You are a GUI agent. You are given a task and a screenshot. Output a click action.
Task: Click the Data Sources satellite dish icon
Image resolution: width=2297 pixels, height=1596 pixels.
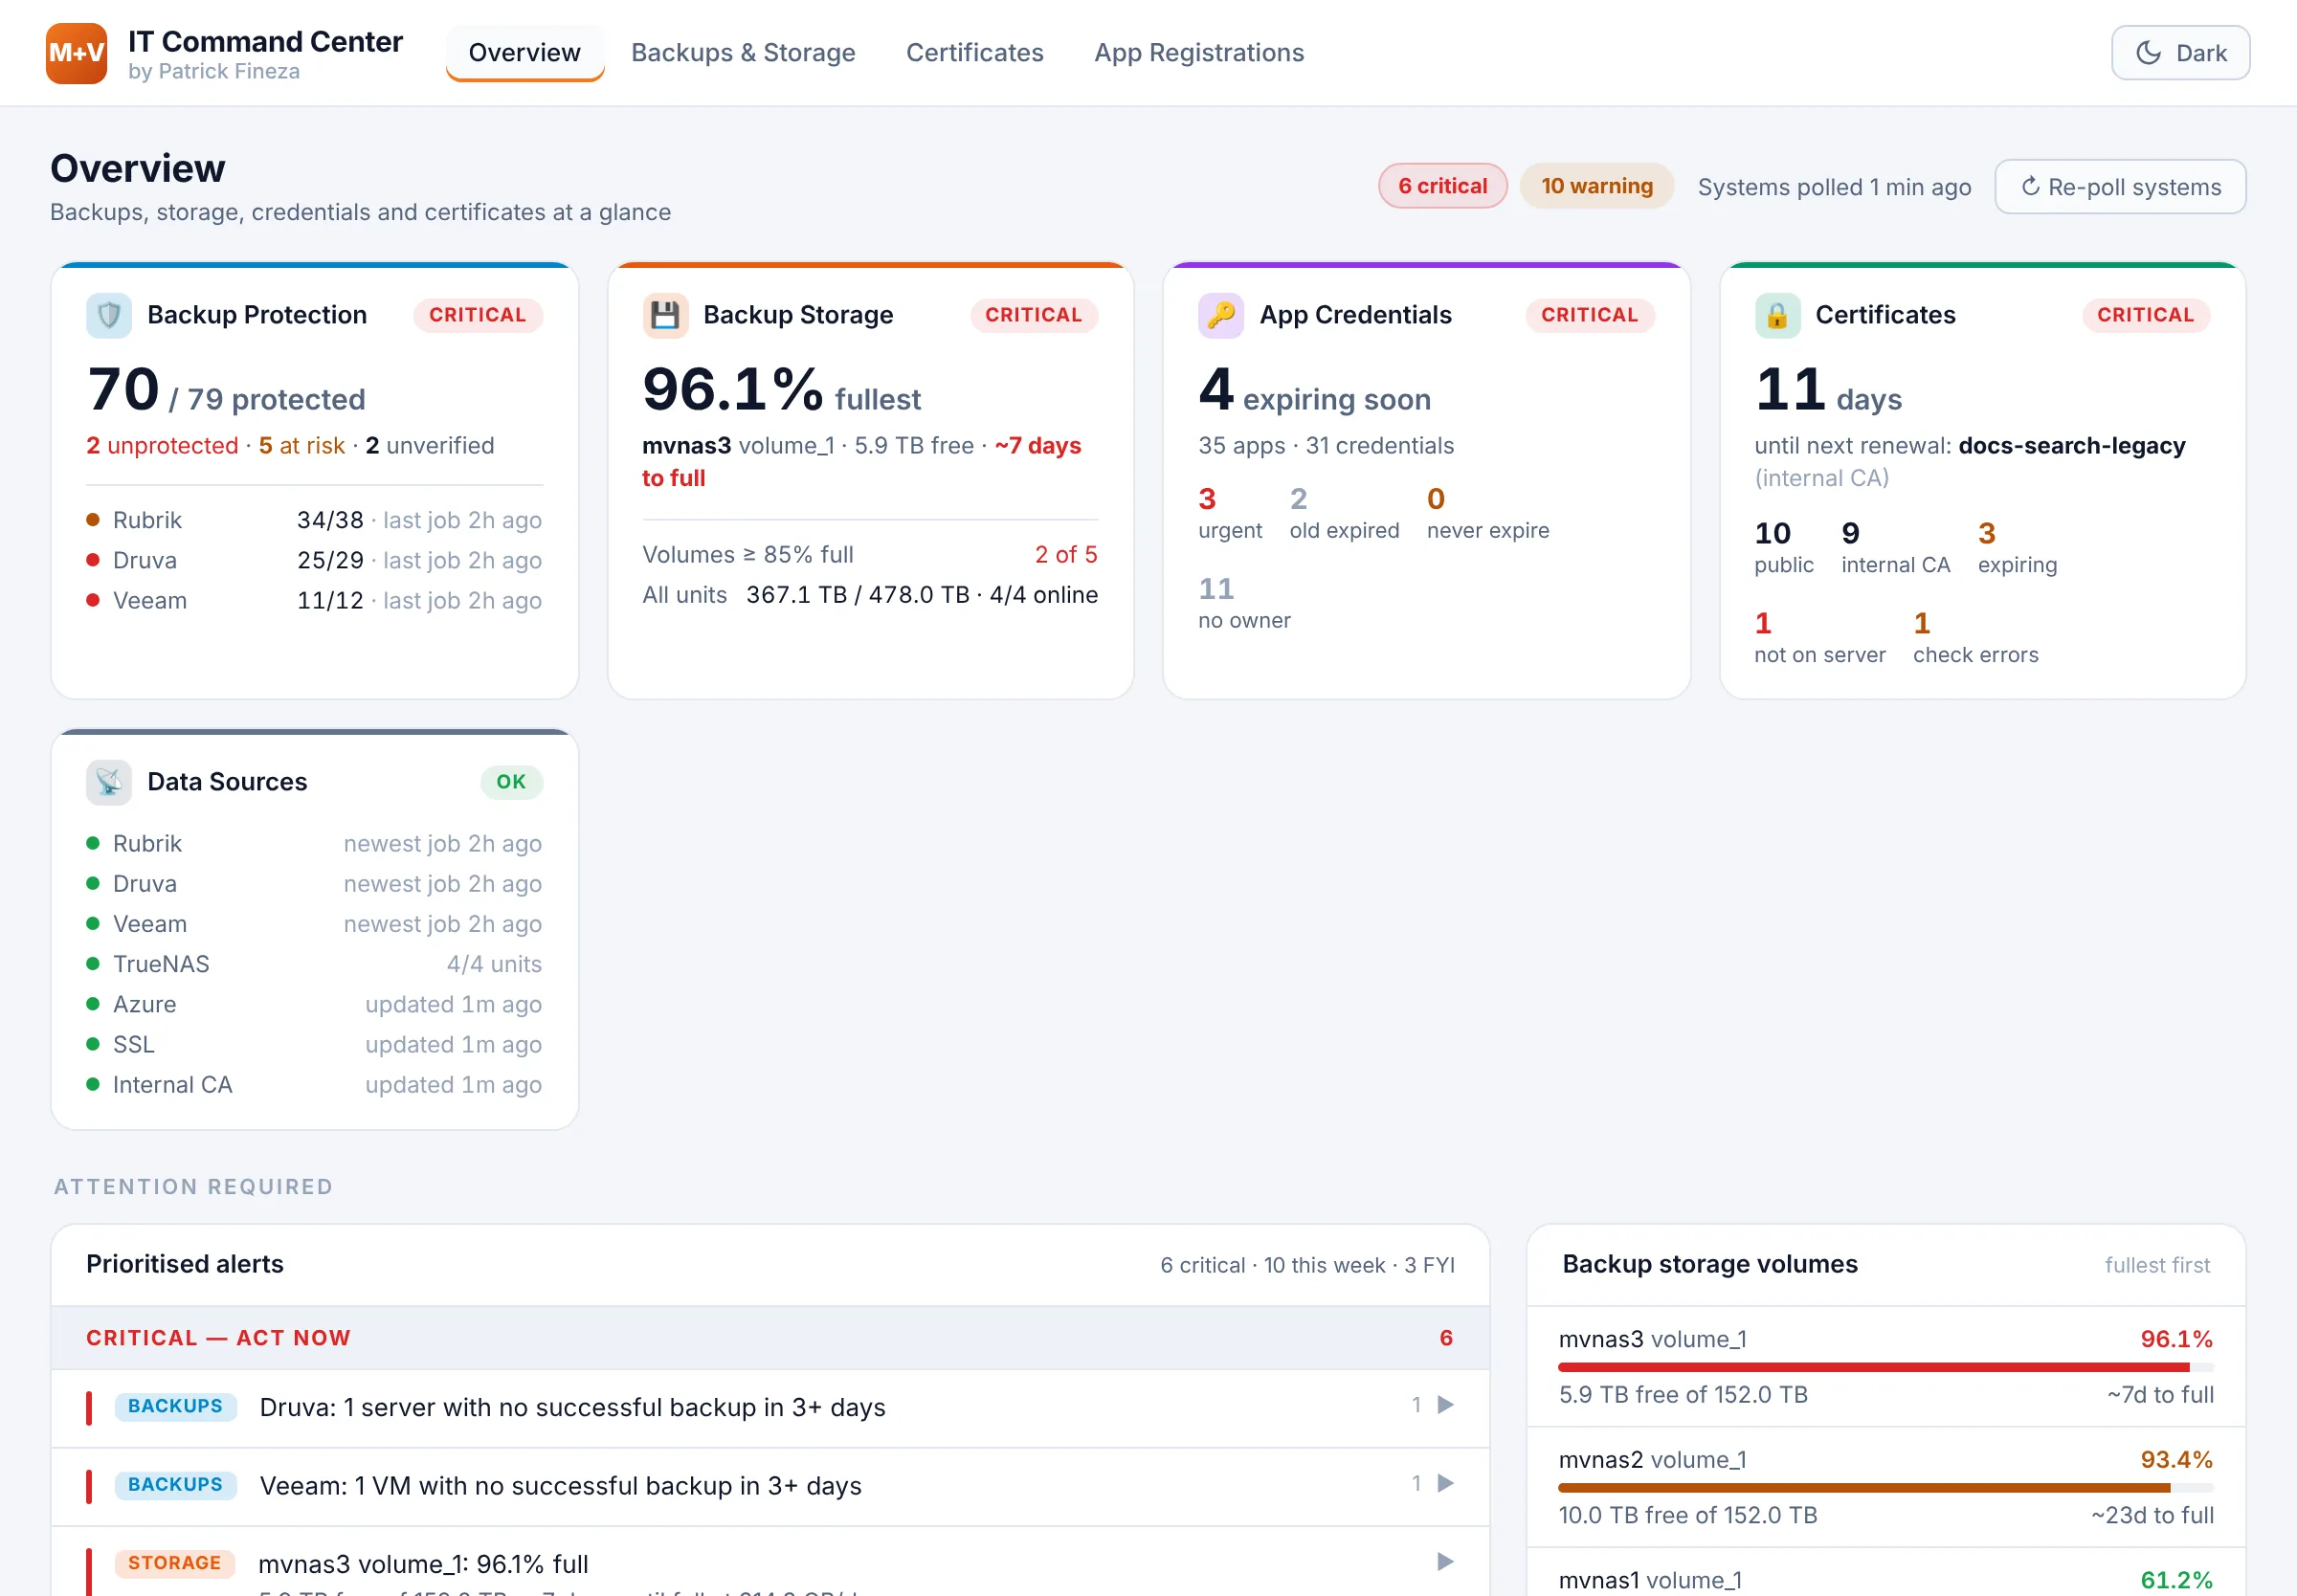[x=109, y=782]
